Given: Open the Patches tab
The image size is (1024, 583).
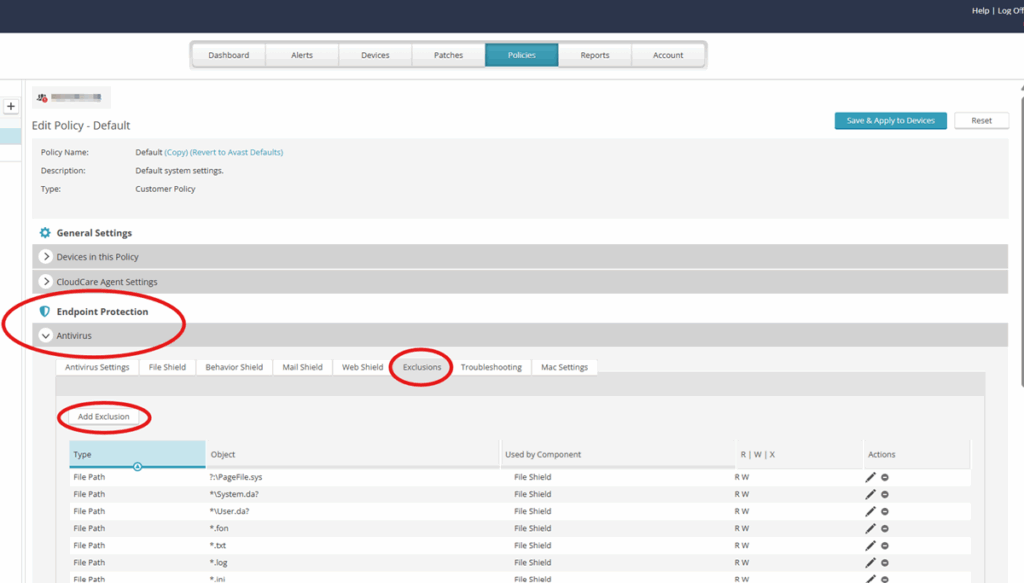Looking at the screenshot, I should pos(449,55).
